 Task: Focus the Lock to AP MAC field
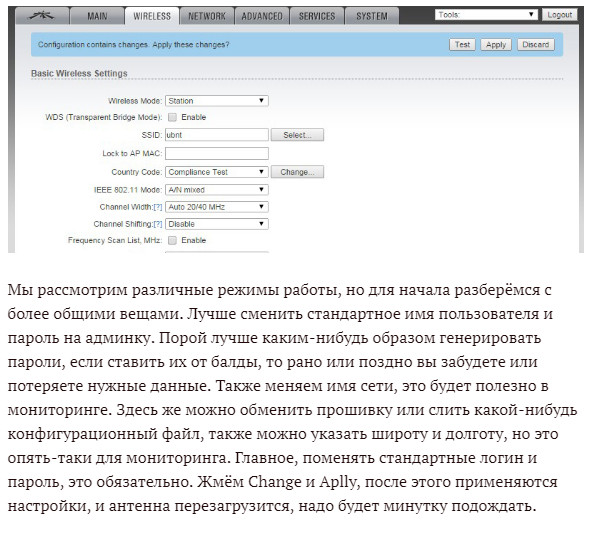click(x=217, y=153)
